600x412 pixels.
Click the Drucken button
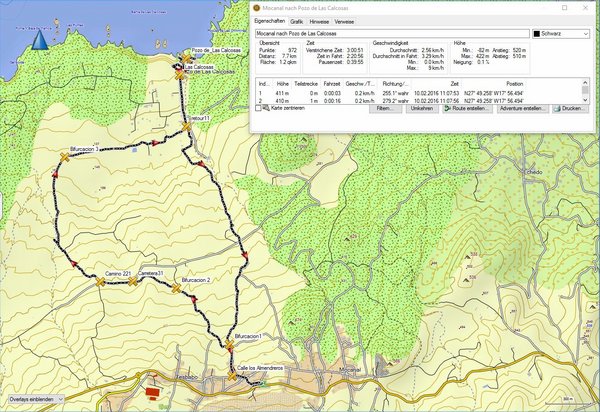point(571,107)
